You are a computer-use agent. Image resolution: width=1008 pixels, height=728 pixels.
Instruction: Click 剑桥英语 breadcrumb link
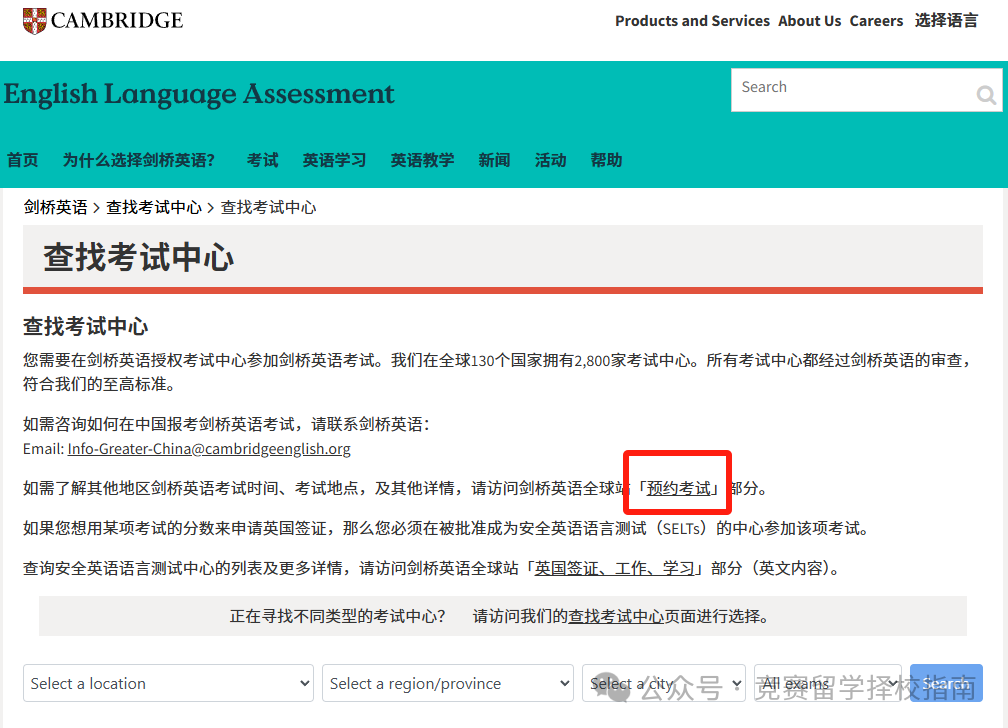click(x=55, y=207)
